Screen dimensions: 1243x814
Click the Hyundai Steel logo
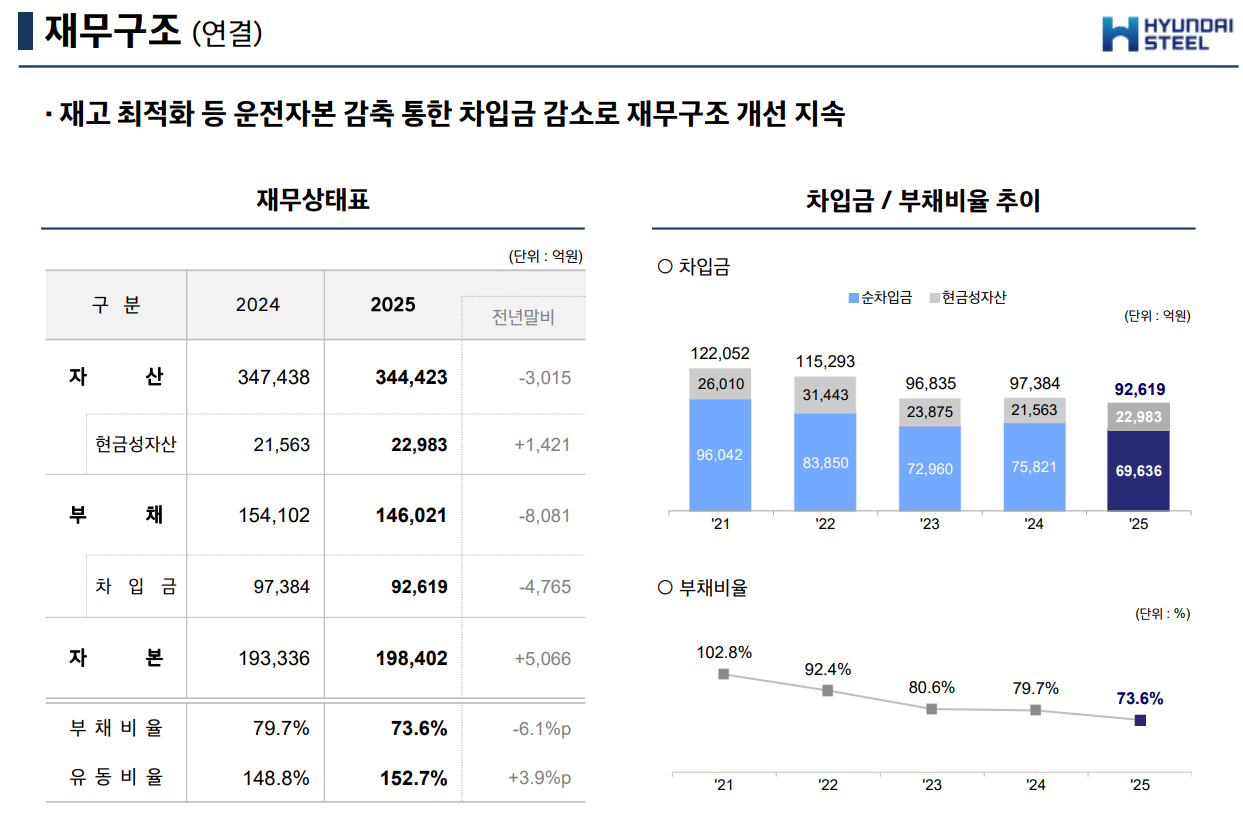(1154, 33)
